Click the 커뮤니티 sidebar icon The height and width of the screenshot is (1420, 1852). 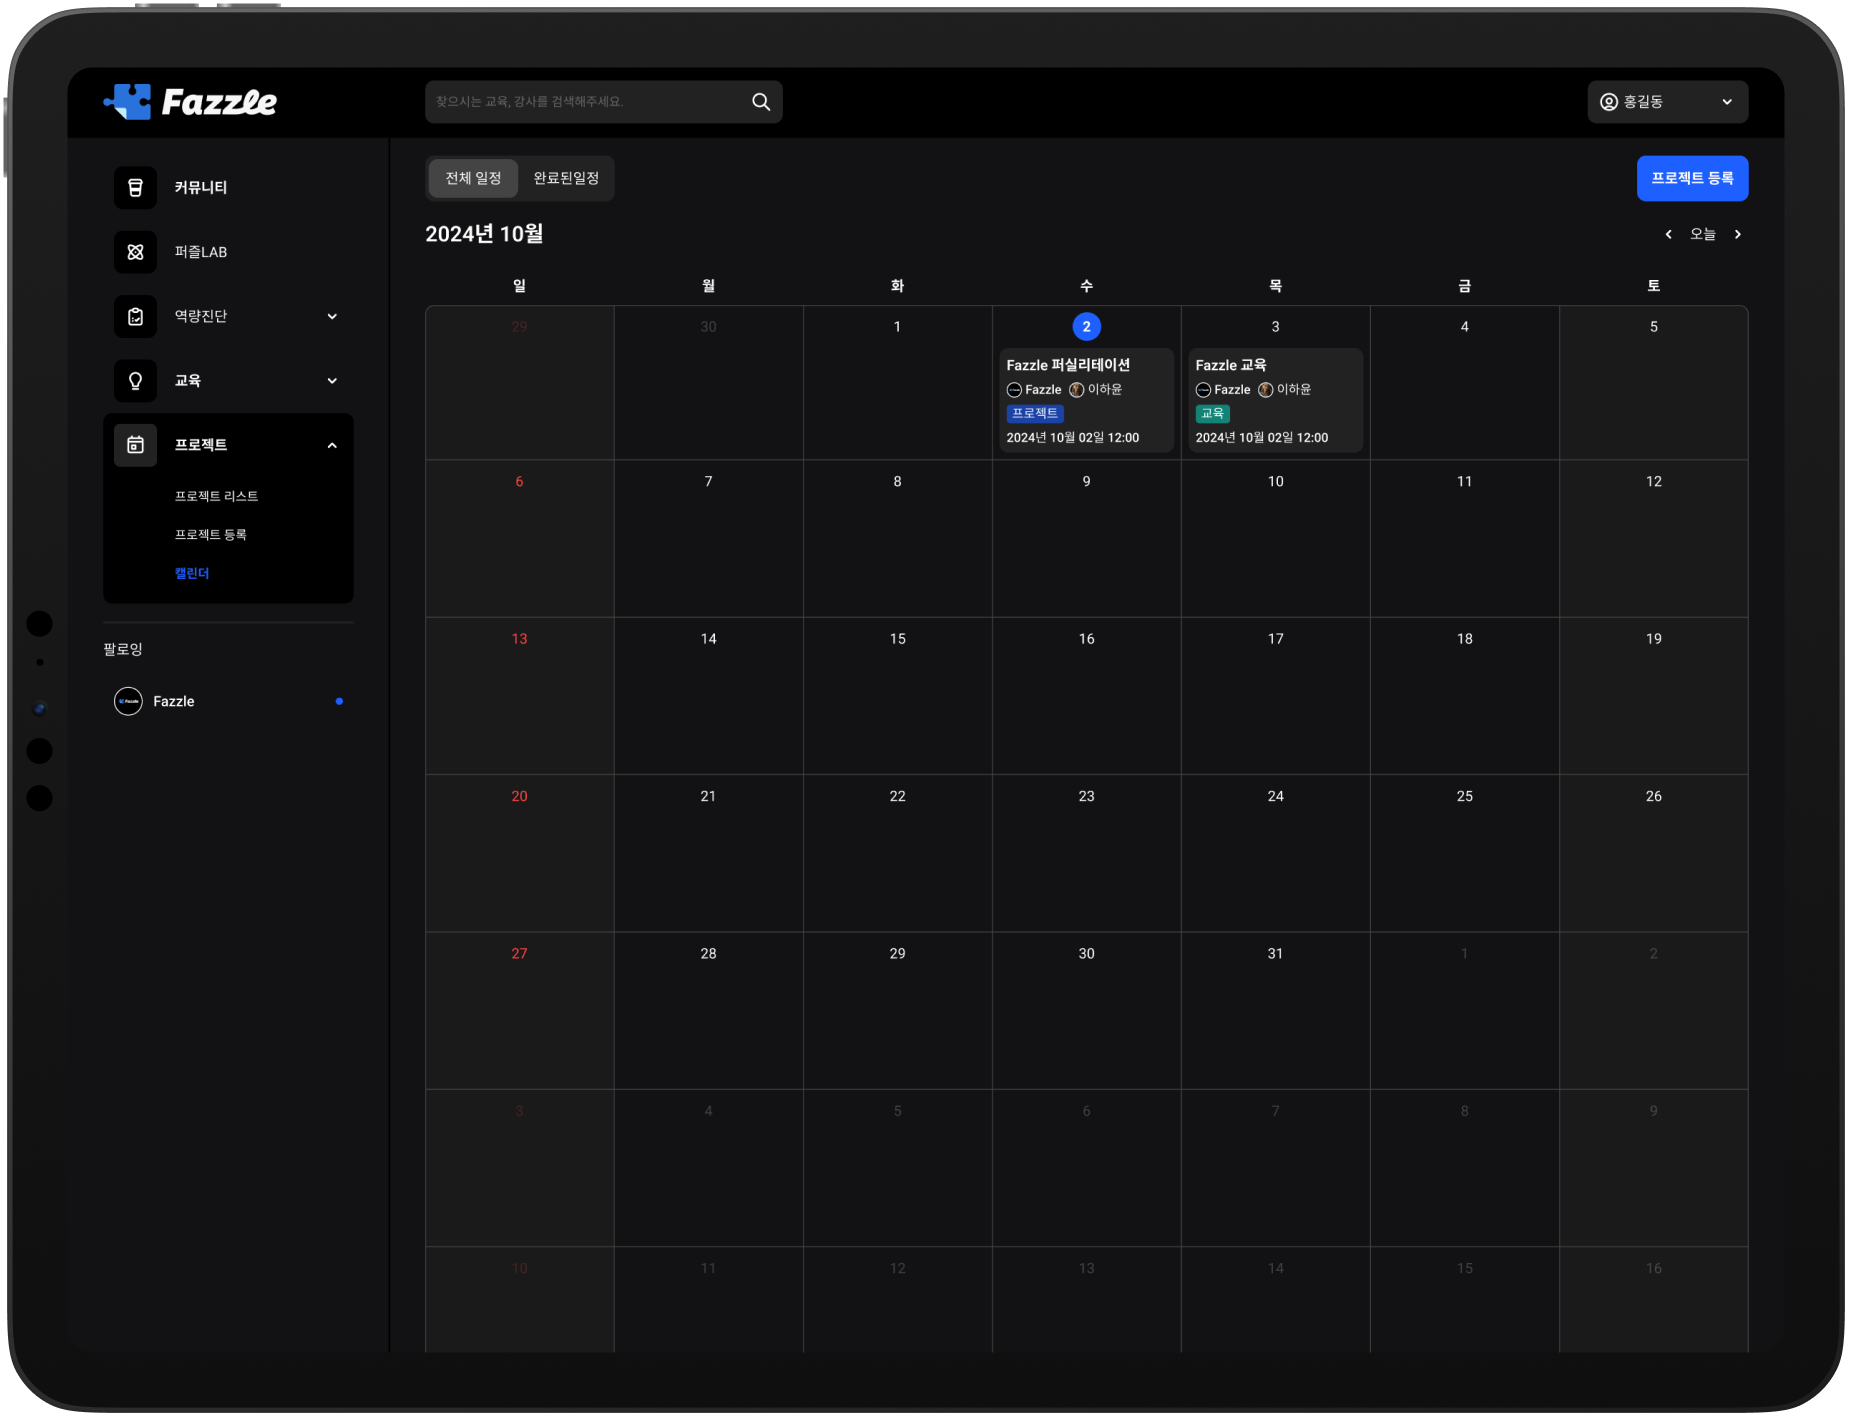tap(135, 188)
